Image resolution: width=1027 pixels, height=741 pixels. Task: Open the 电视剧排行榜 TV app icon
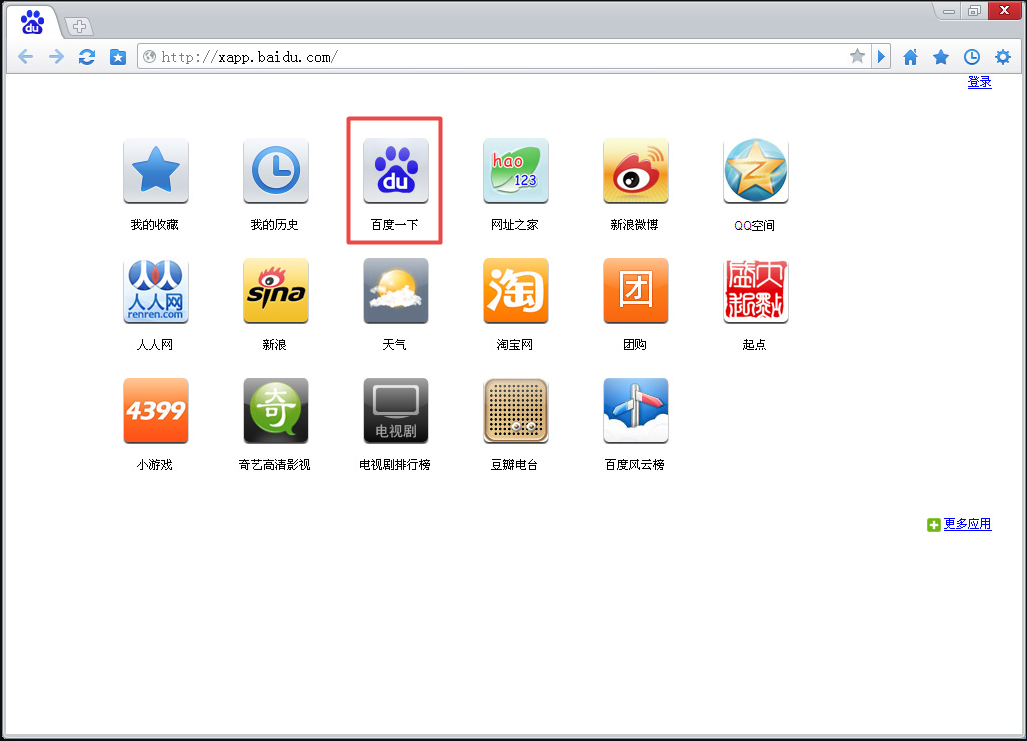[x=396, y=410]
